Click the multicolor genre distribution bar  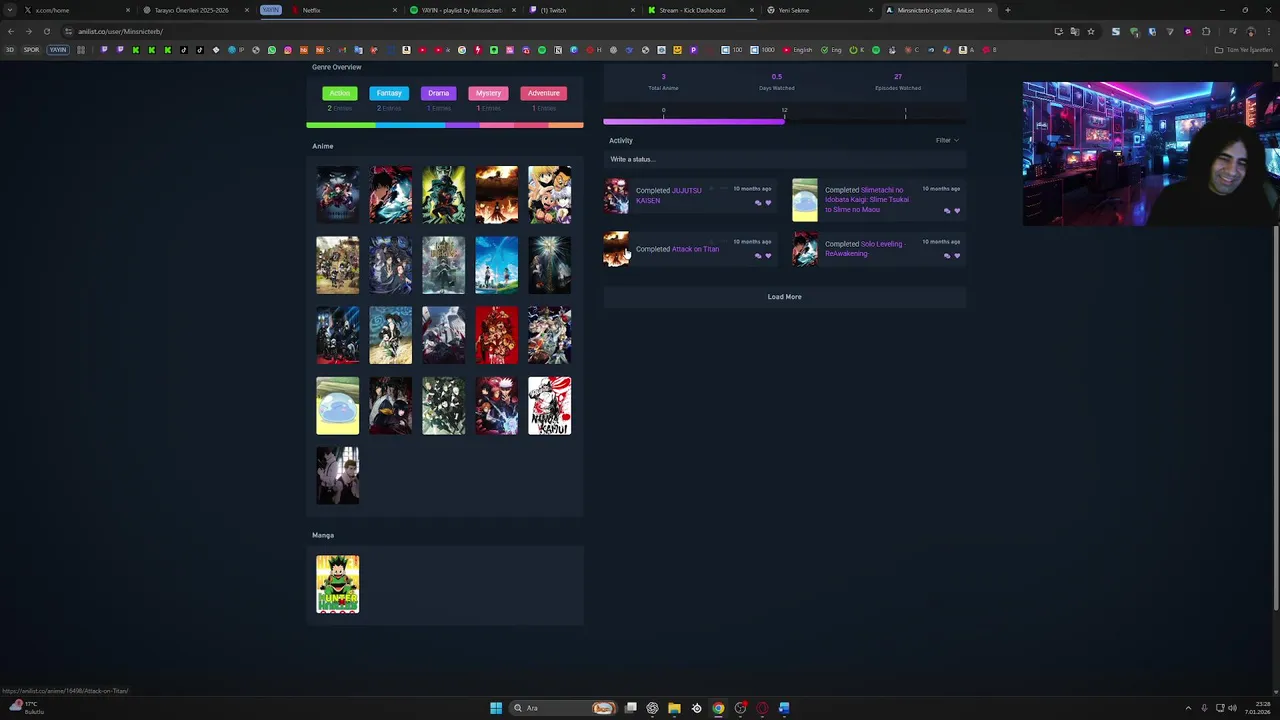(x=445, y=125)
